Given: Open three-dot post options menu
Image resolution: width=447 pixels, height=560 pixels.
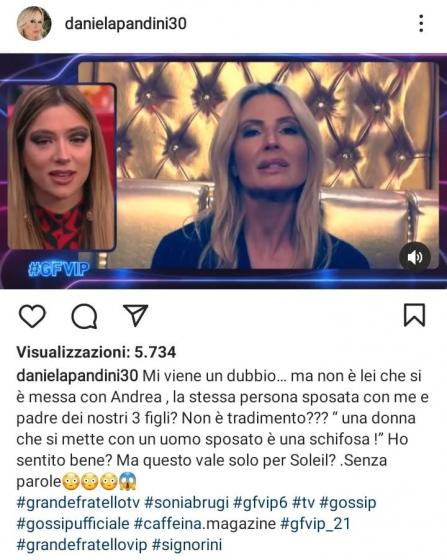Looking at the screenshot, I should pyautogui.click(x=421, y=24).
